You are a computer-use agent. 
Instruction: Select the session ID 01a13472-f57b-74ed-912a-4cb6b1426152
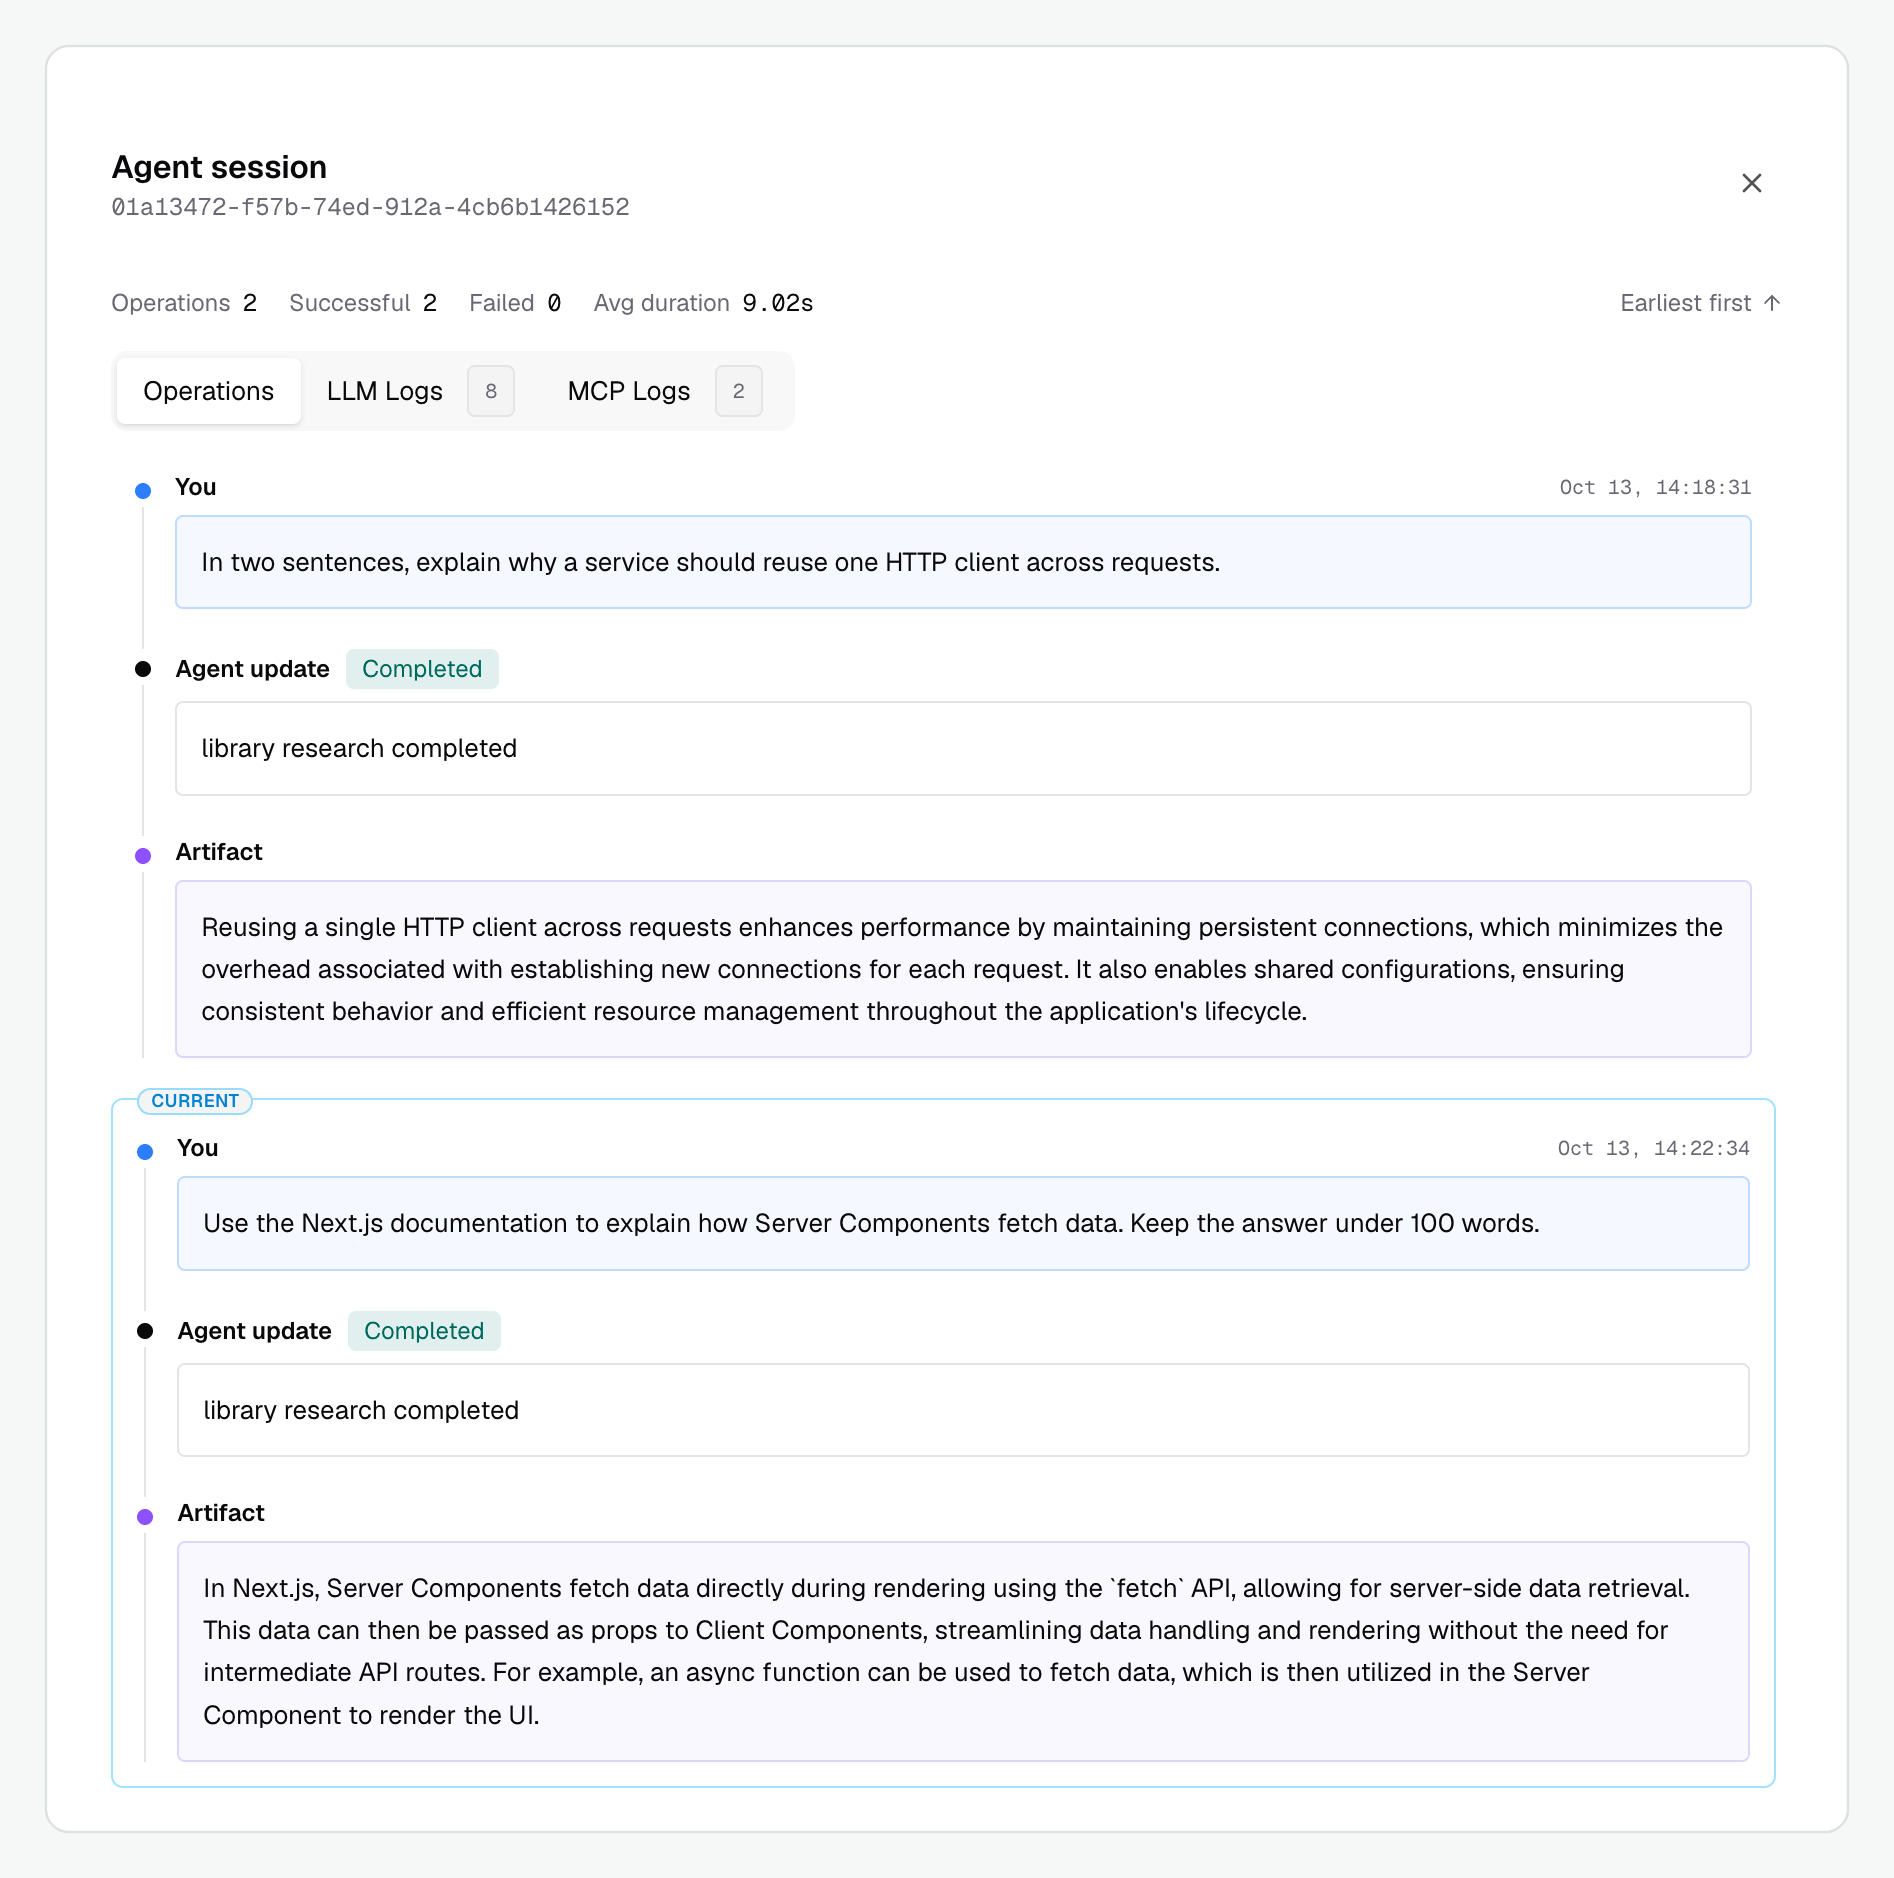click(370, 207)
